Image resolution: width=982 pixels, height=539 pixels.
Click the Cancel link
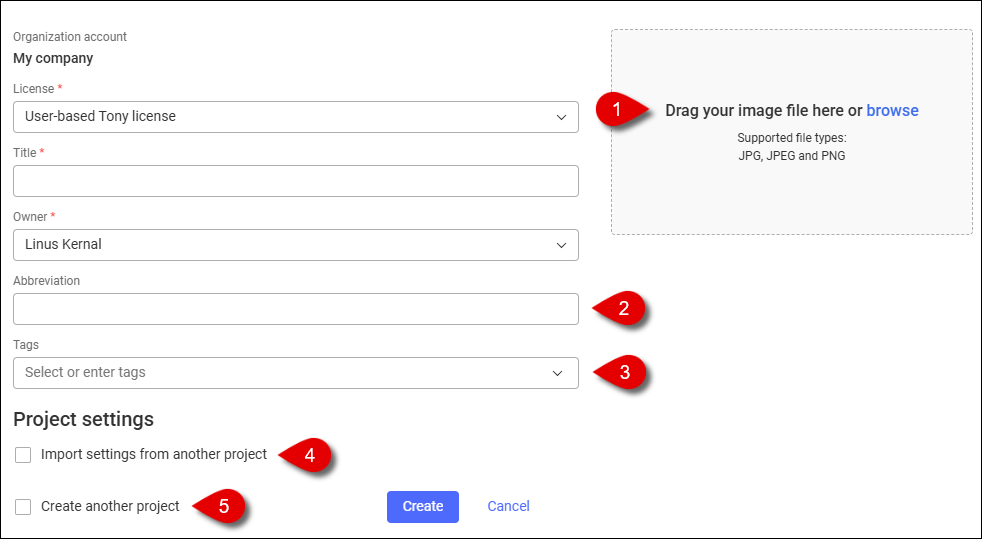coord(509,506)
